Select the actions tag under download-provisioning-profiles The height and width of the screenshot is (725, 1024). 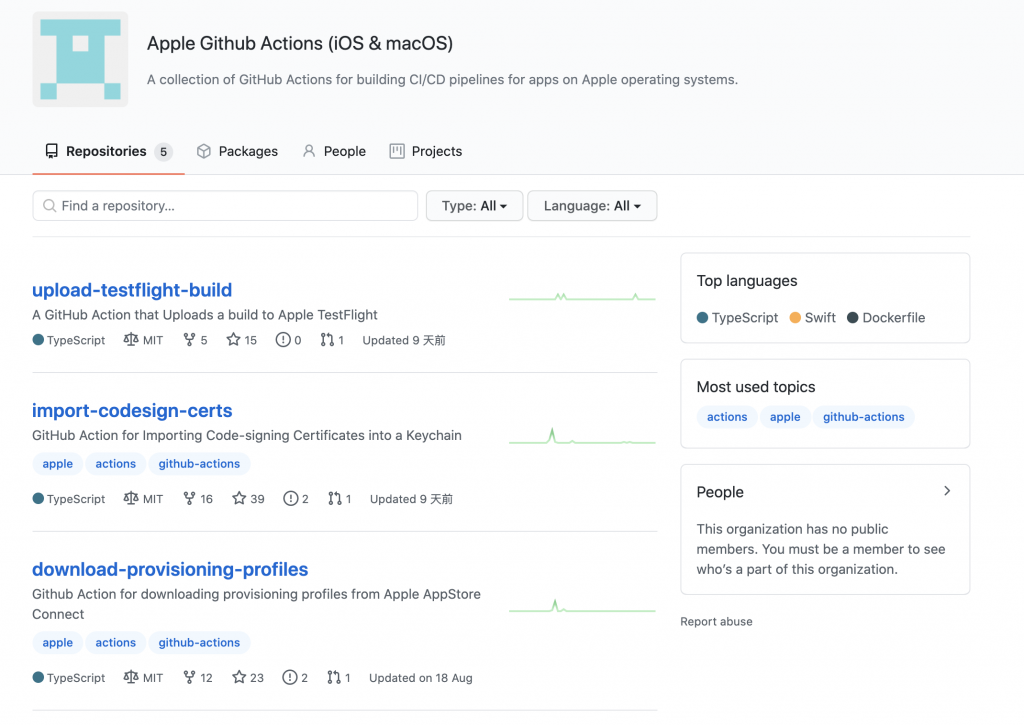[116, 643]
